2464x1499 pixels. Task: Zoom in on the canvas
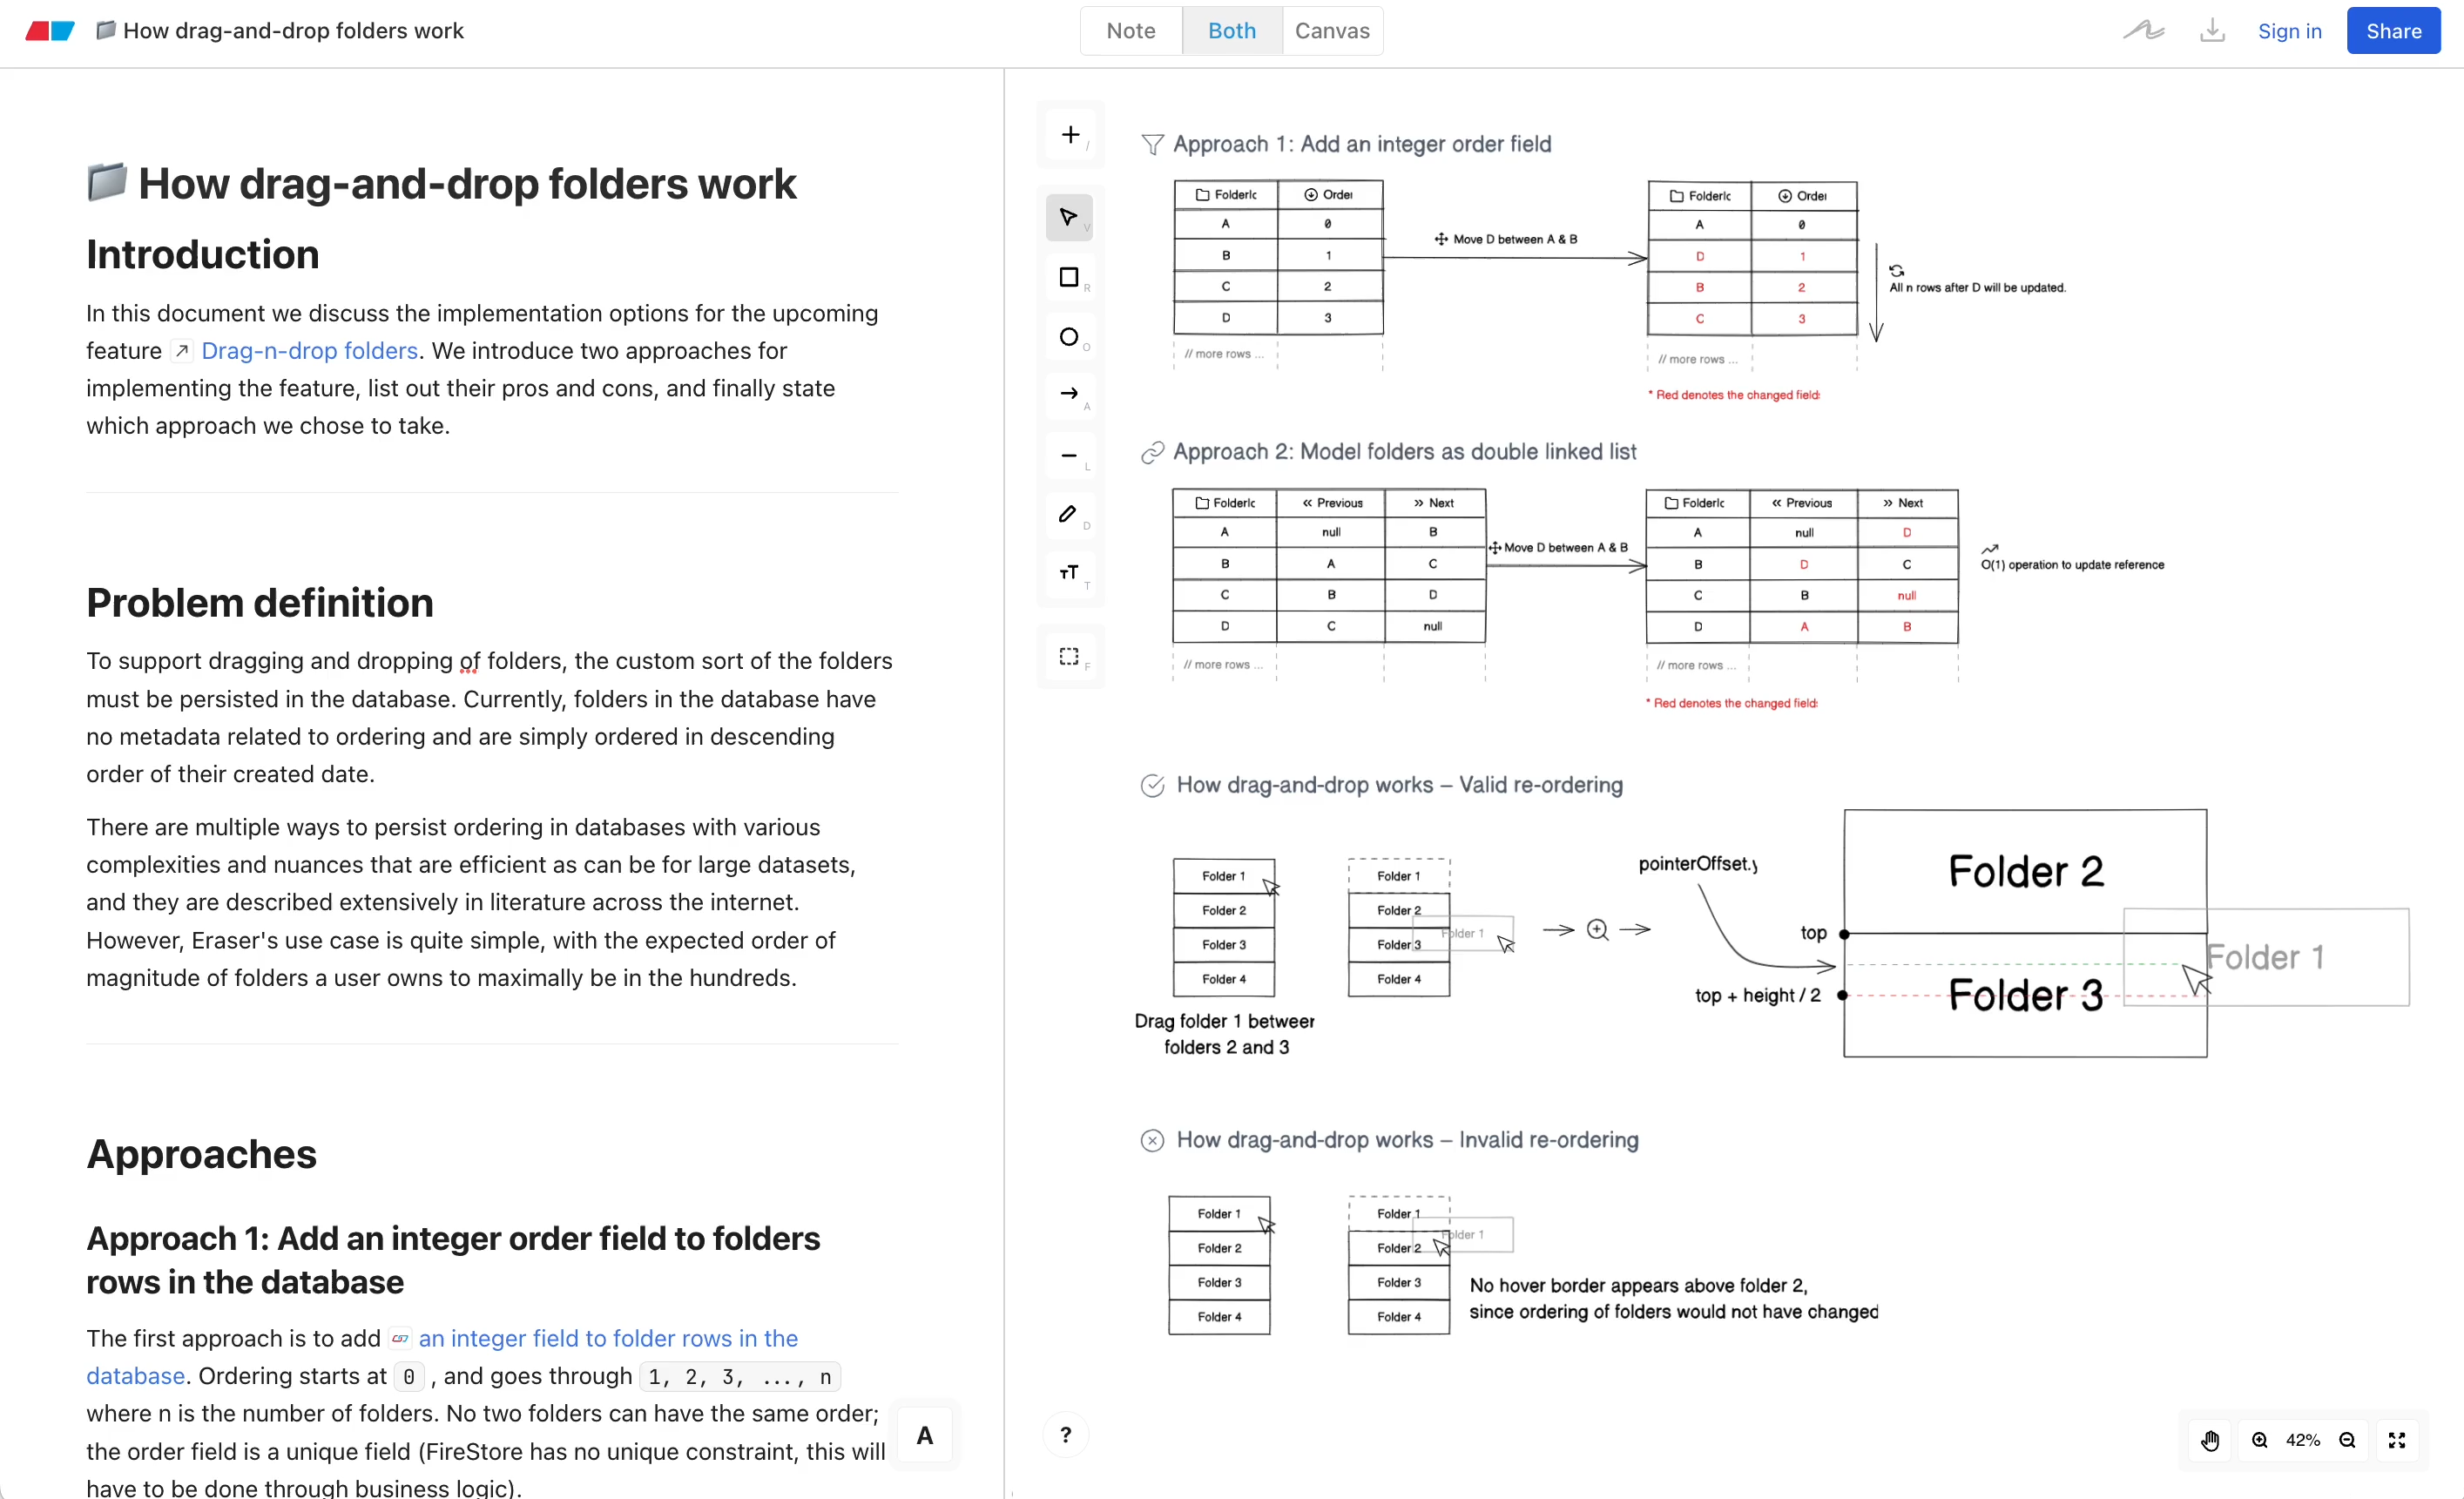coord(2259,1440)
